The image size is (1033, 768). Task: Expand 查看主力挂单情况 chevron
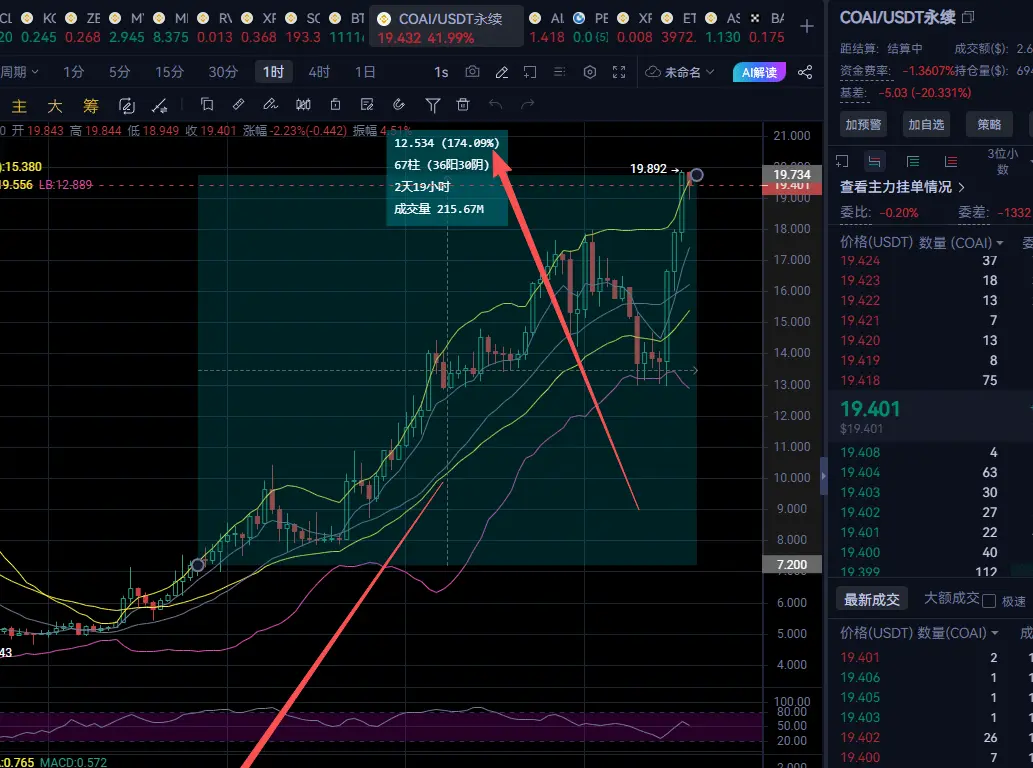coord(962,188)
